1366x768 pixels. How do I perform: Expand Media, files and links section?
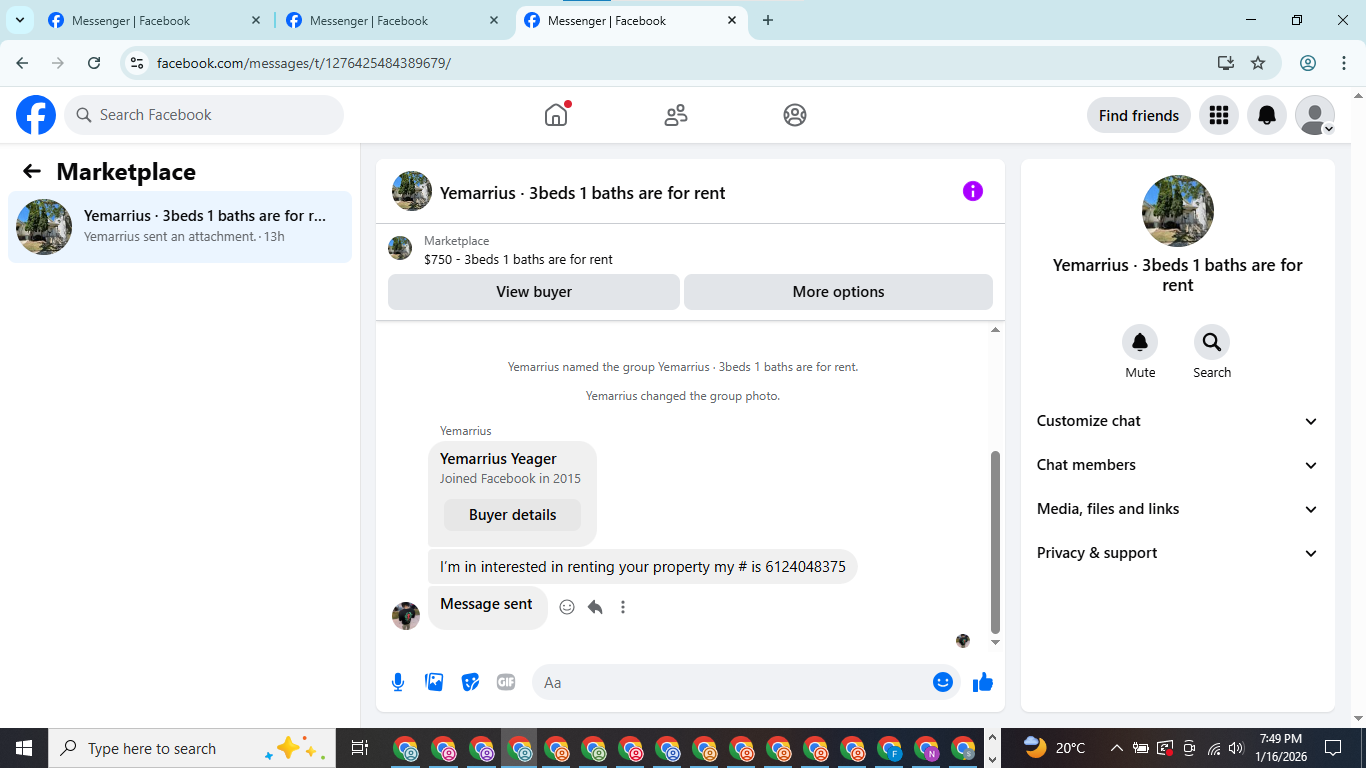pyautogui.click(x=1178, y=509)
